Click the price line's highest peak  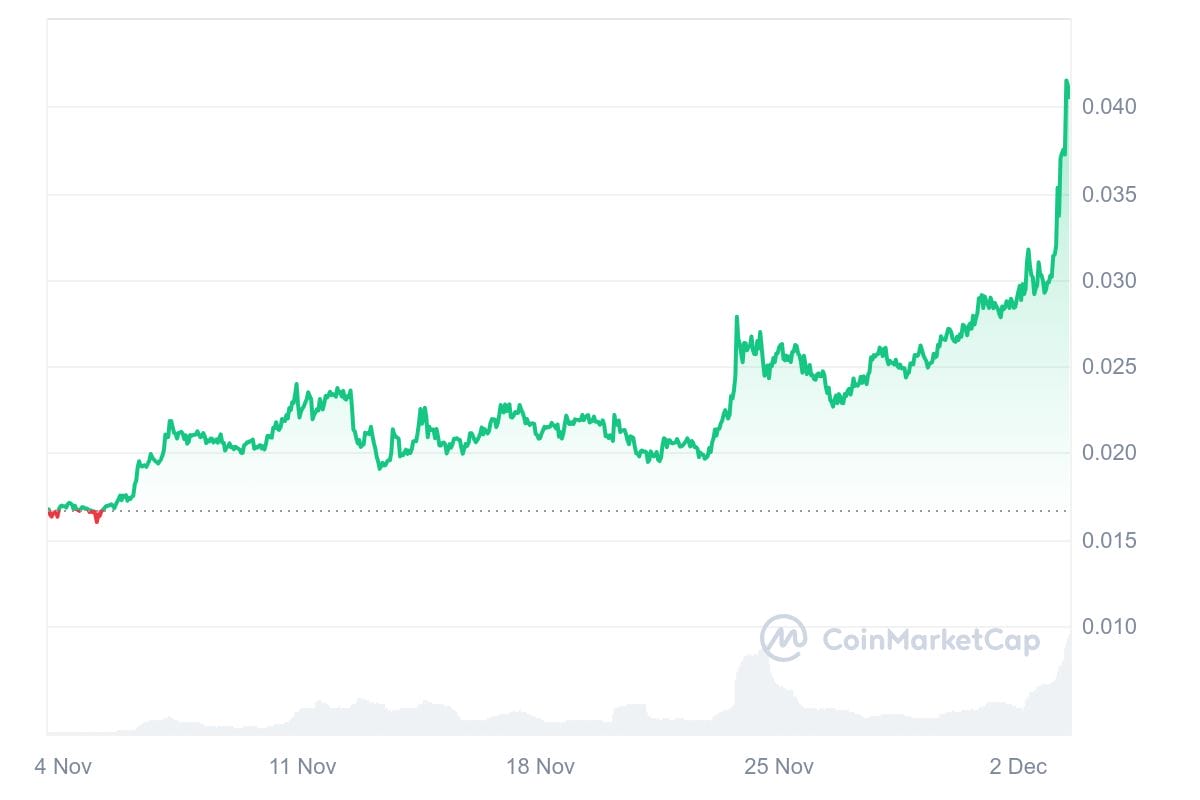click(x=1067, y=81)
